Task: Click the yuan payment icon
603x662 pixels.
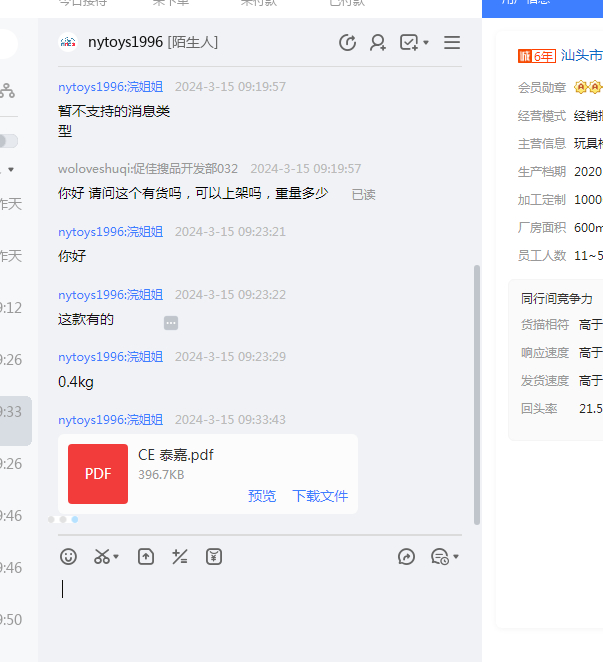Action: pyautogui.click(x=214, y=557)
